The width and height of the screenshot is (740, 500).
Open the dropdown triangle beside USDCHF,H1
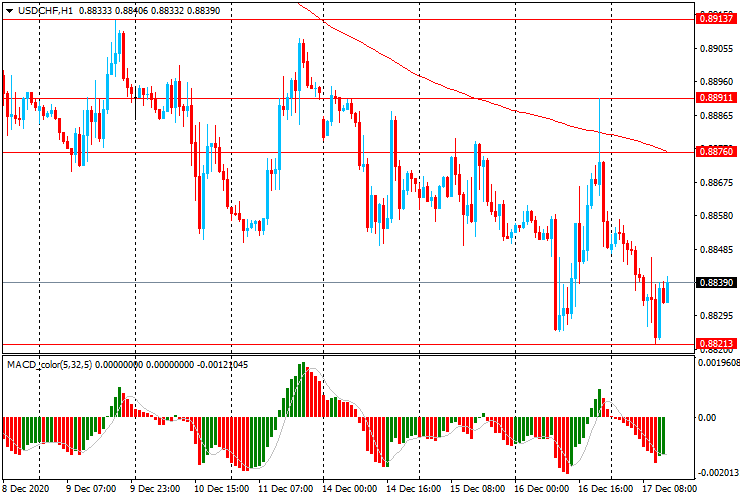(8, 9)
